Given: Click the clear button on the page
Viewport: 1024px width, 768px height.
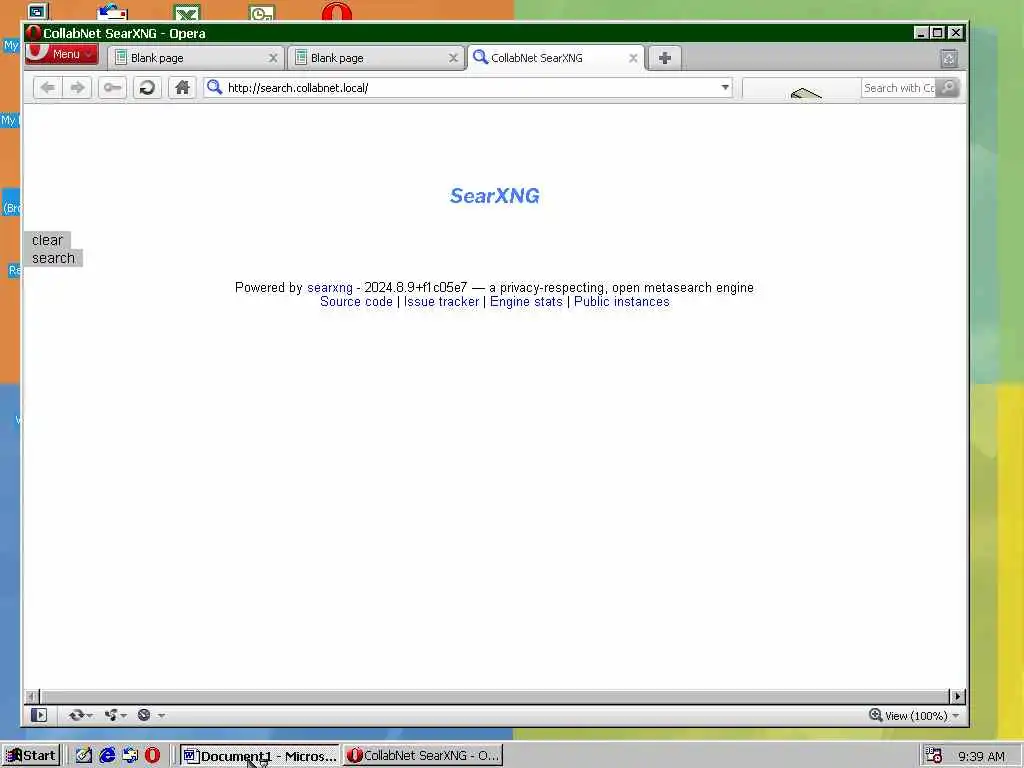Looking at the screenshot, I should pos(47,240).
